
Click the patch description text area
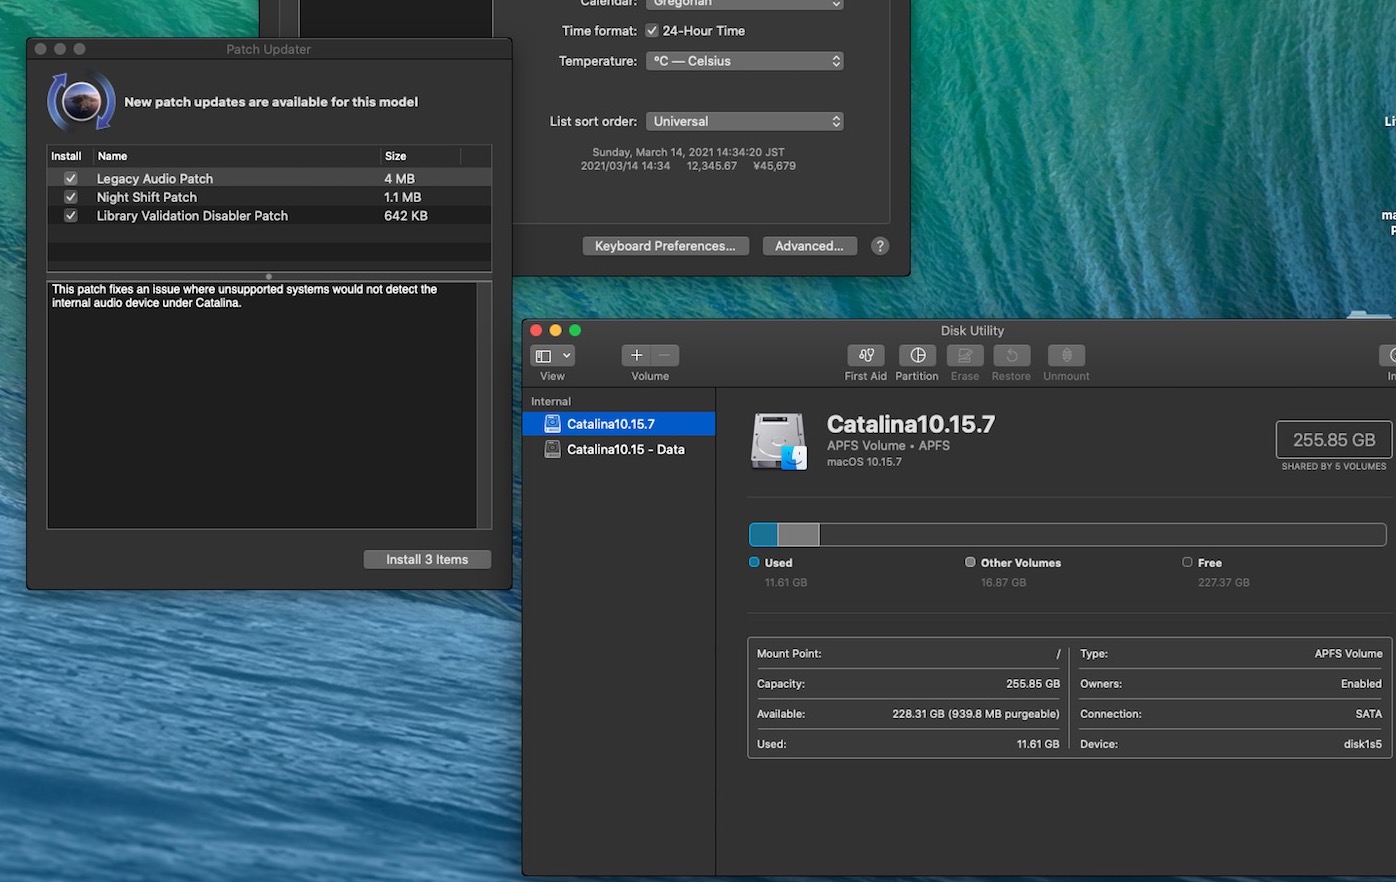(262, 405)
